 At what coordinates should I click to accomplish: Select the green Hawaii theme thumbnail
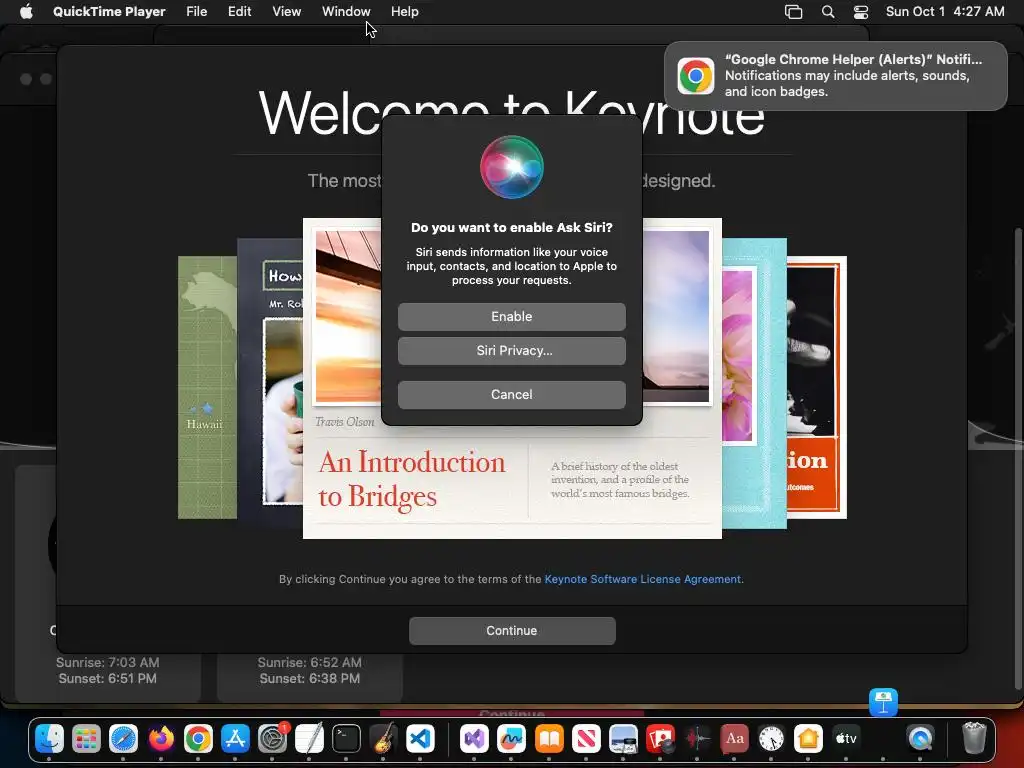tap(207, 388)
